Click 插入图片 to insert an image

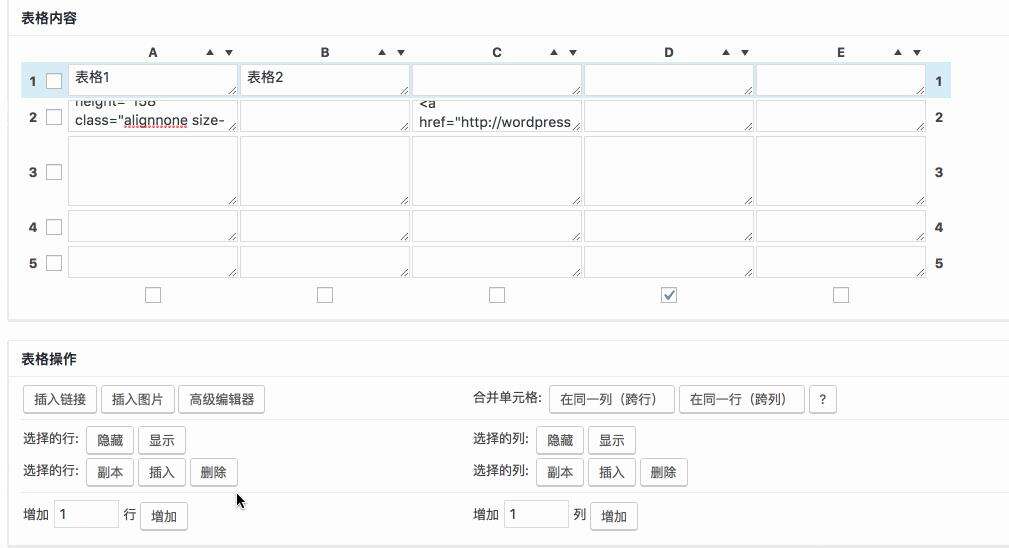pos(137,399)
